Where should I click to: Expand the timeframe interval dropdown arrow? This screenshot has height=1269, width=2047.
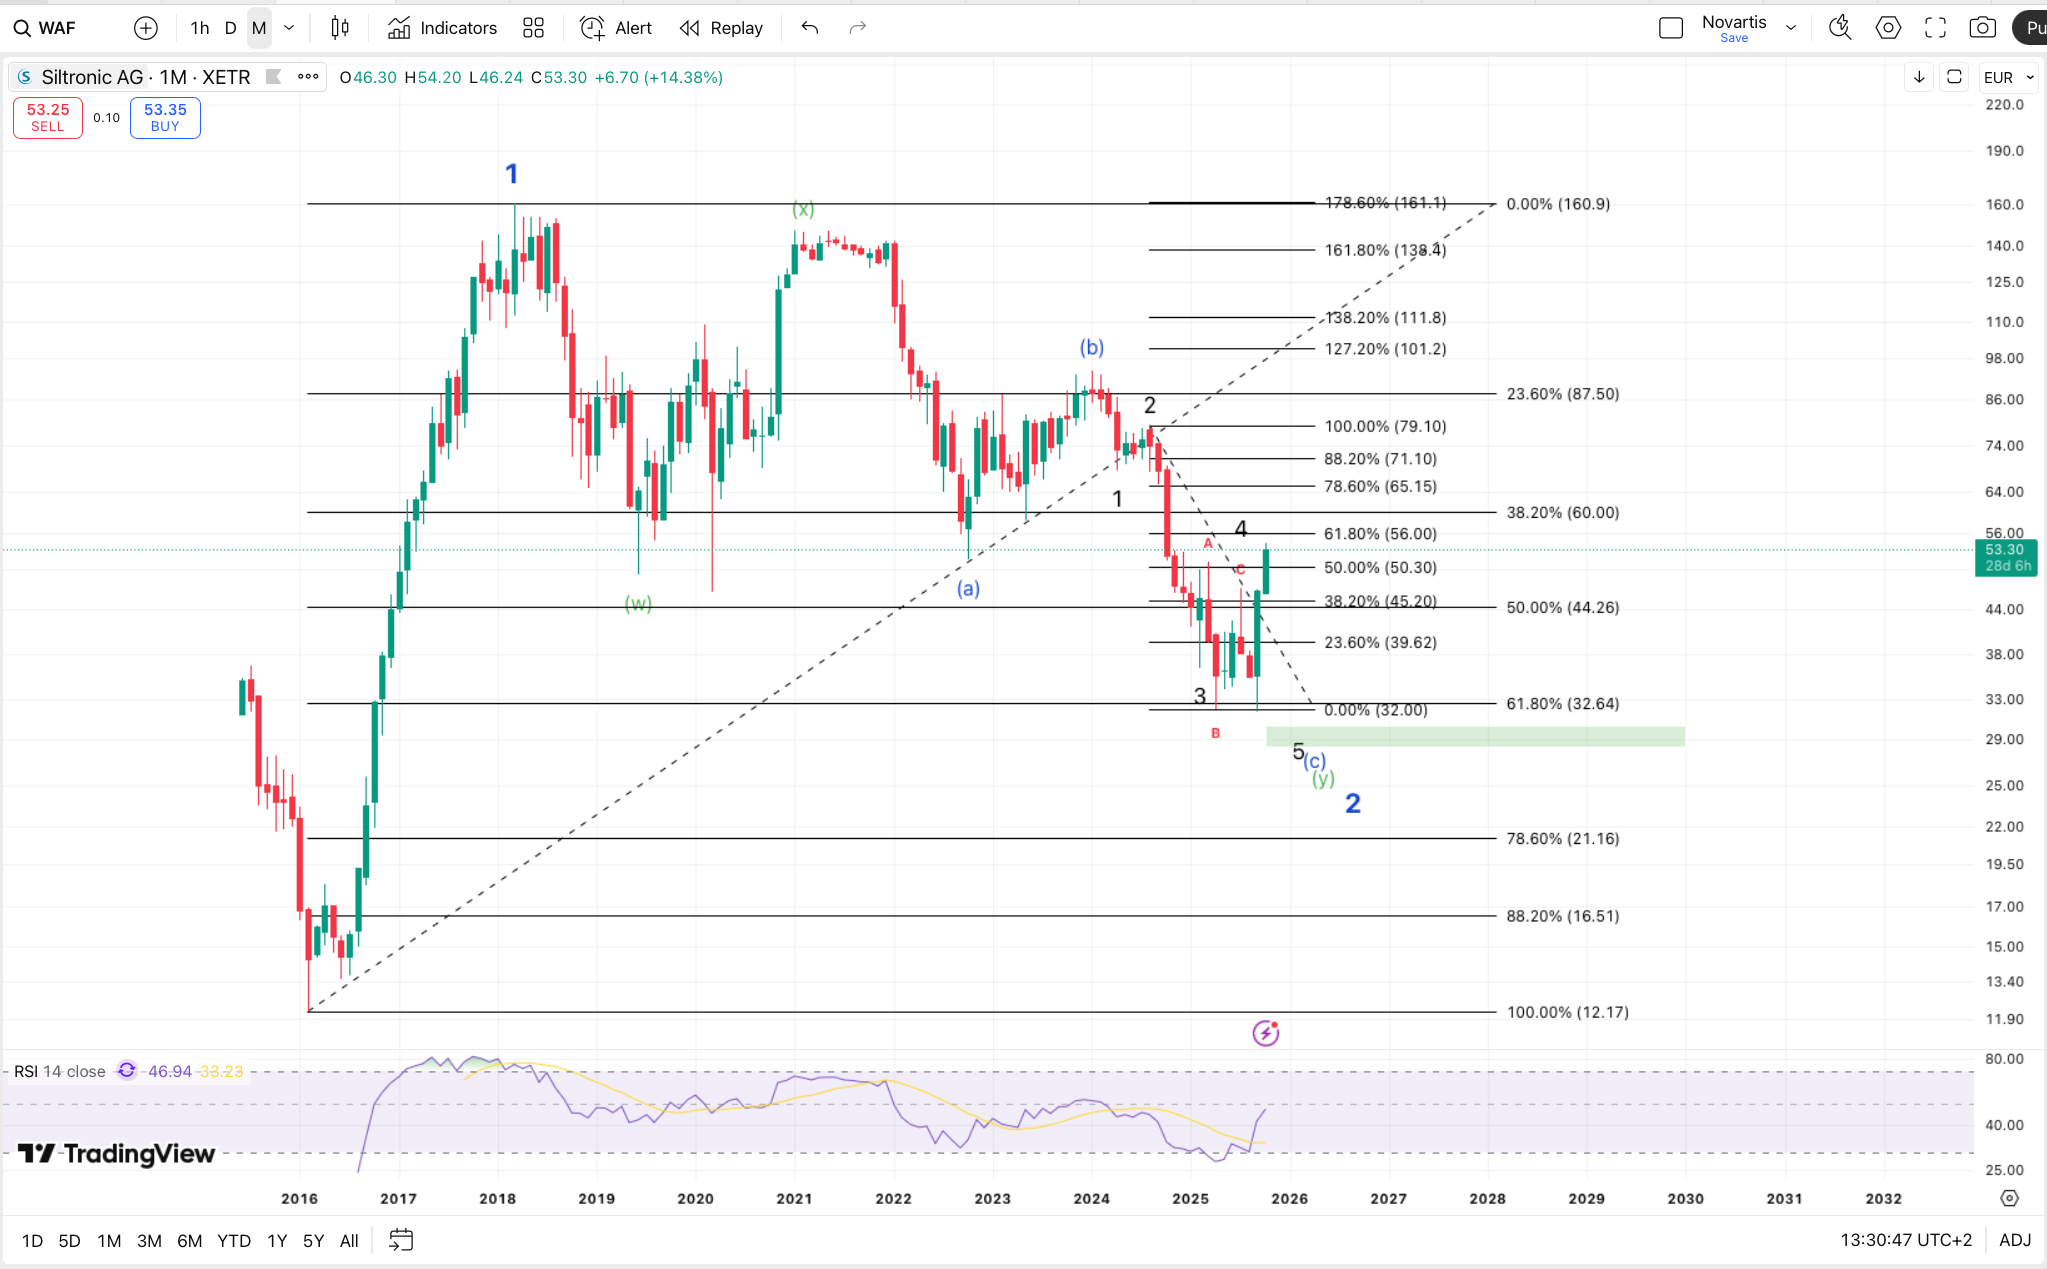289,28
